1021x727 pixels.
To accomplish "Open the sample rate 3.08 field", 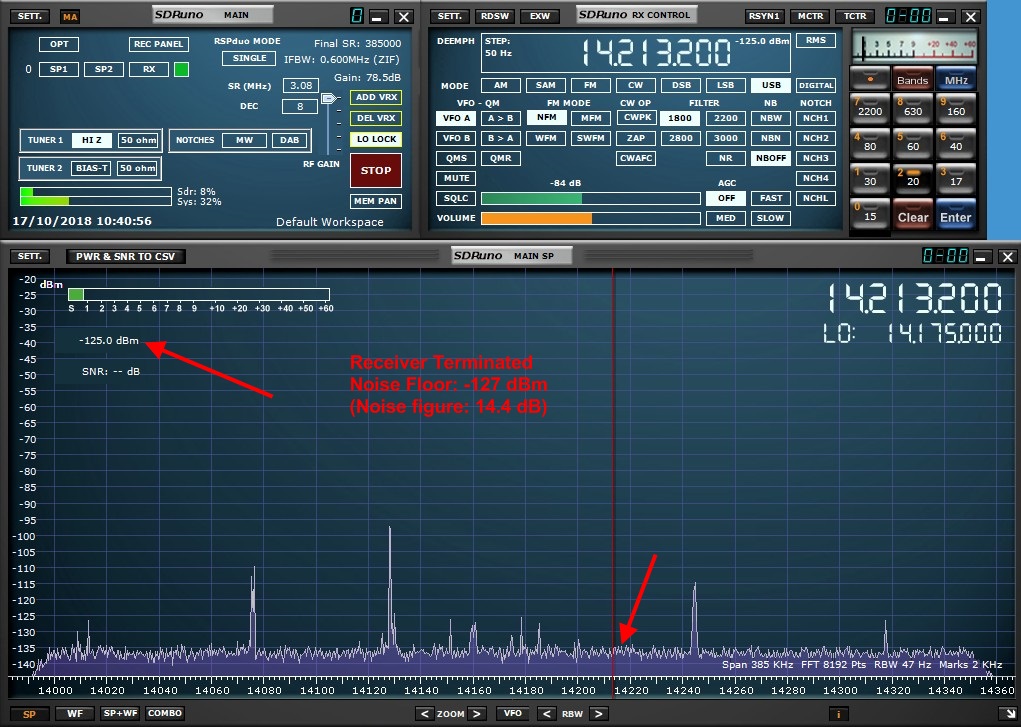I will point(300,85).
